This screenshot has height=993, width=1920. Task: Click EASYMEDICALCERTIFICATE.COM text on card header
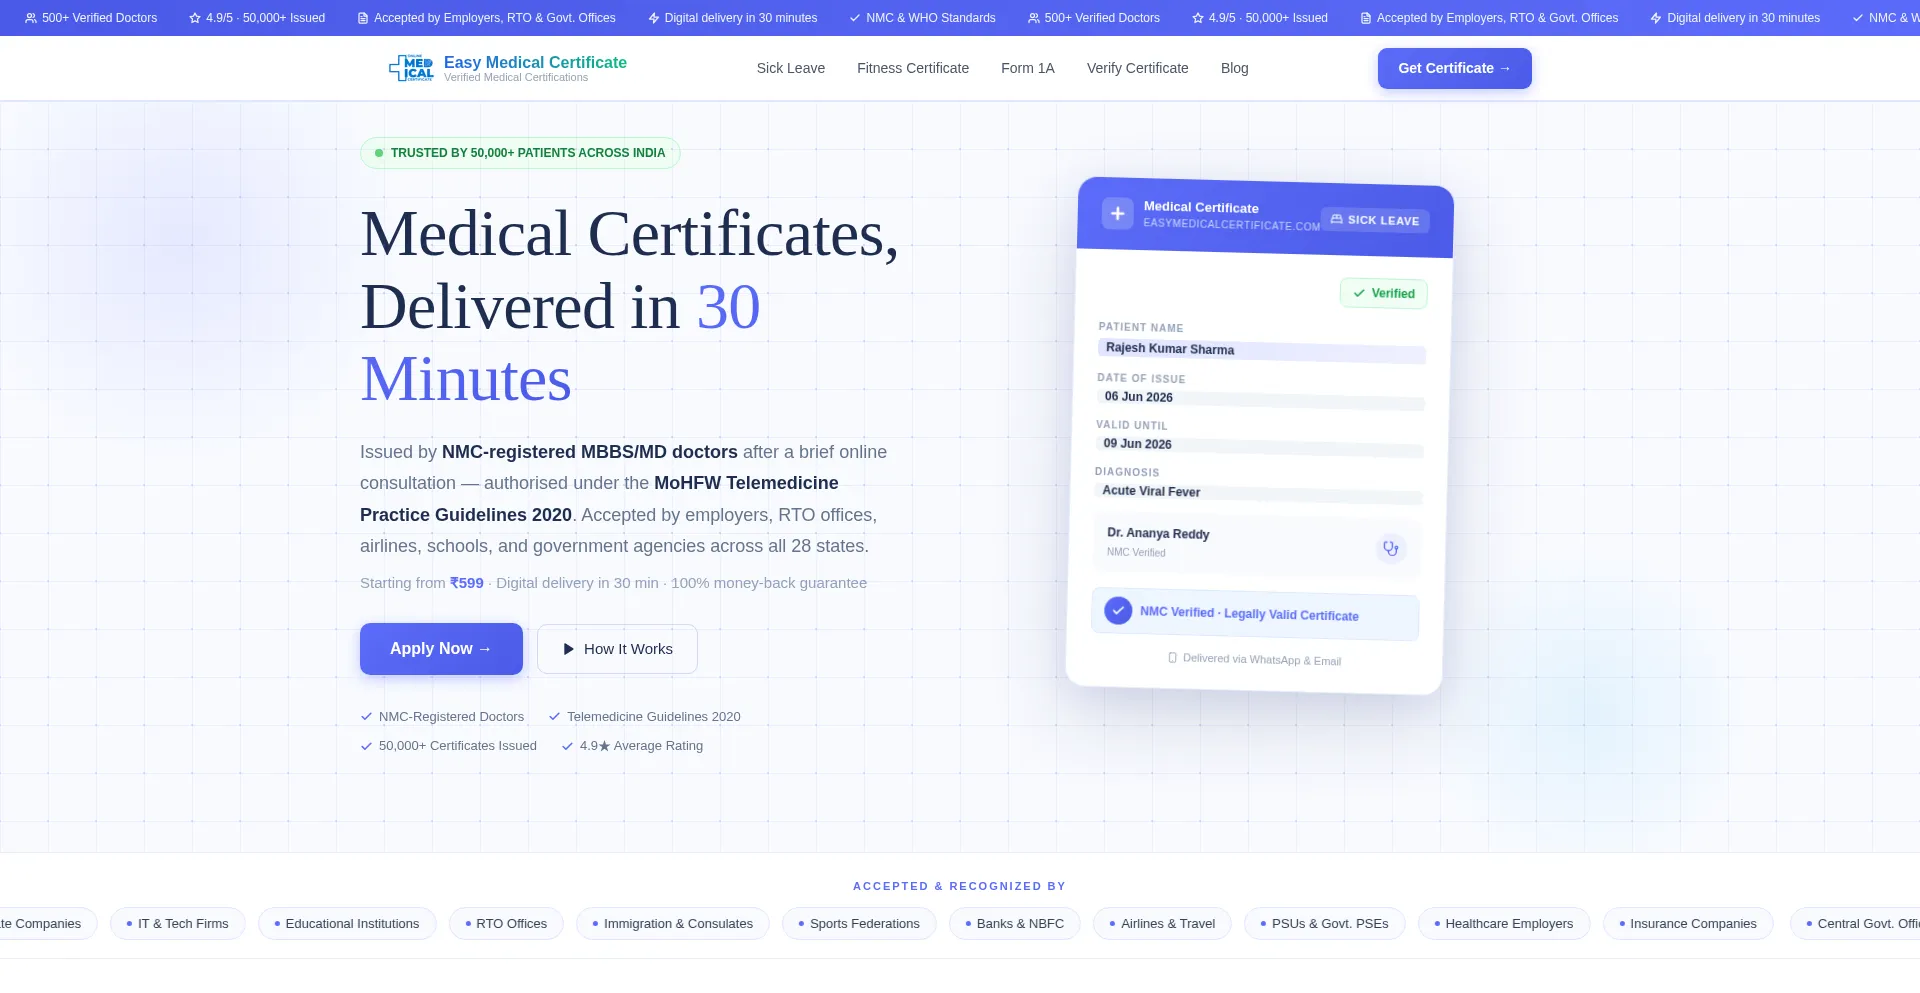click(x=1231, y=224)
